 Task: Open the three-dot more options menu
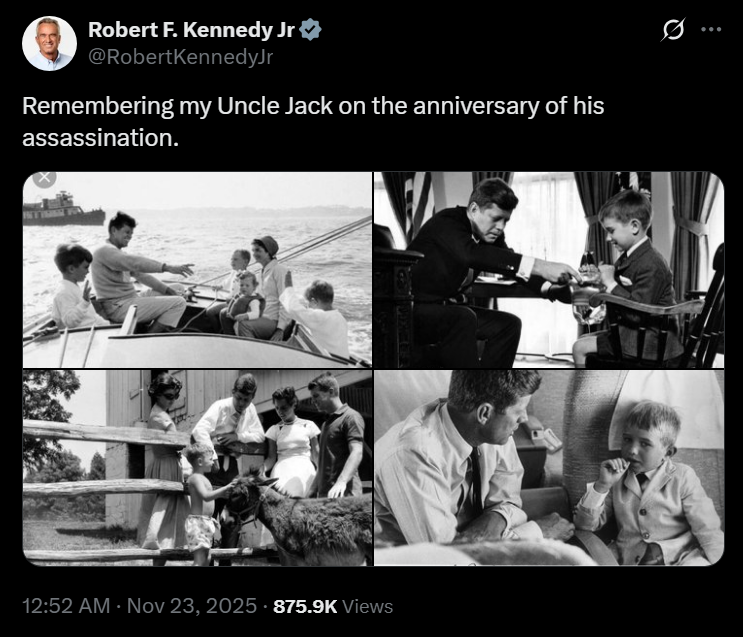click(711, 29)
